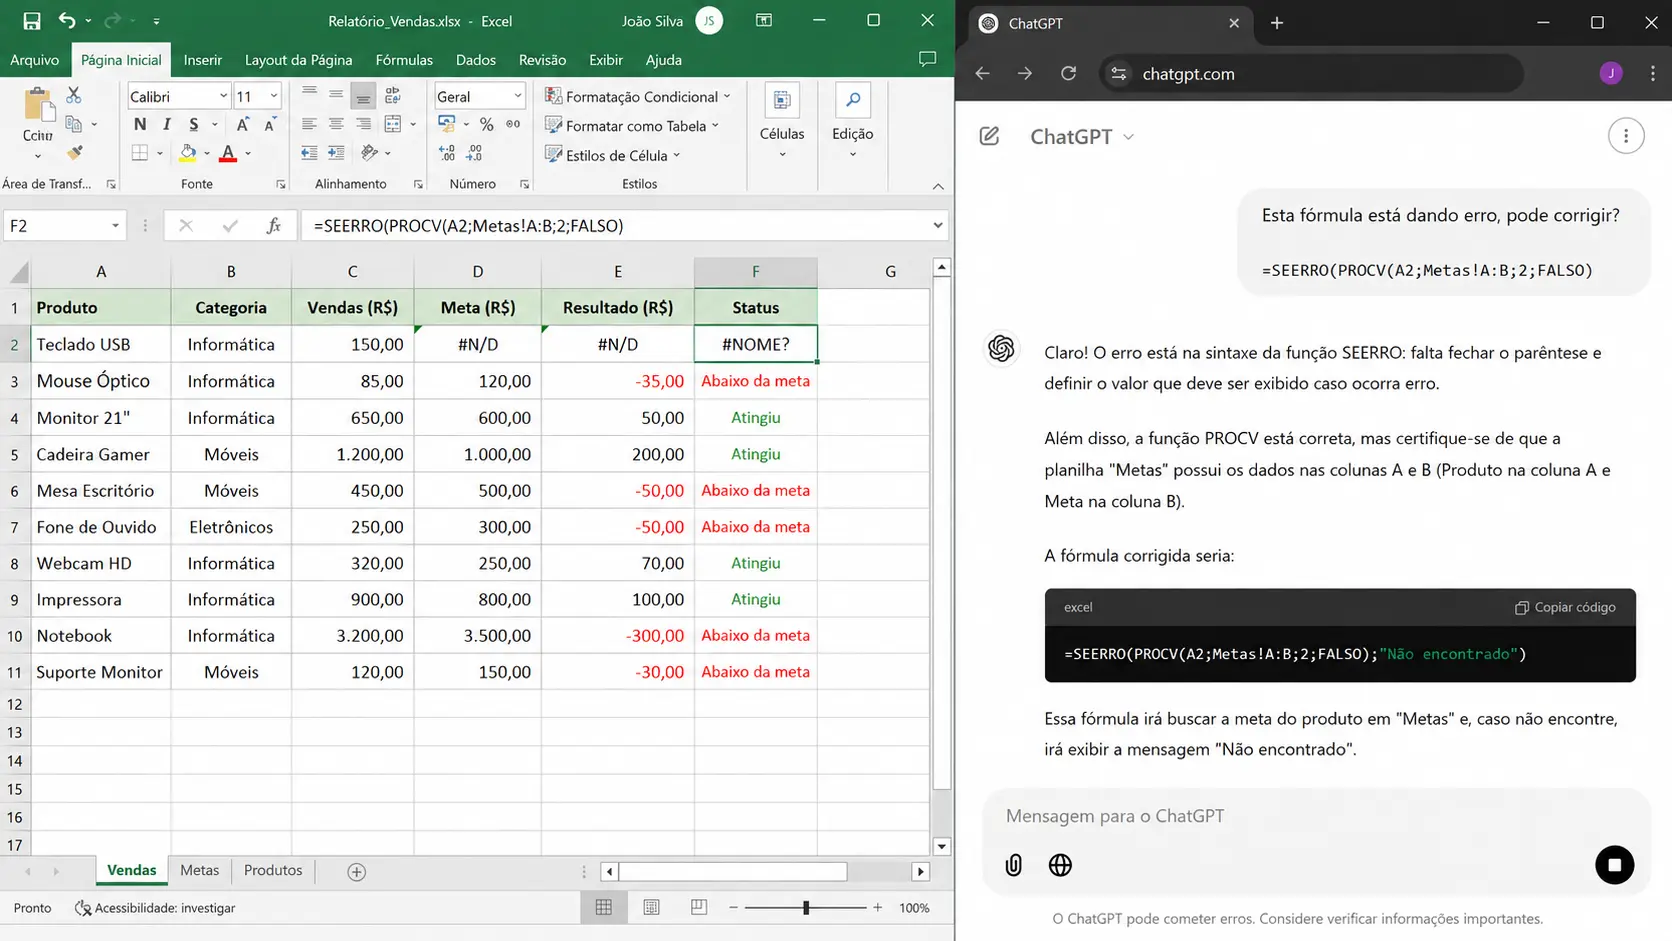Cut the selection with the scissors icon
The width and height of the screenshot is (1672, 941).
tap(74, 95)
